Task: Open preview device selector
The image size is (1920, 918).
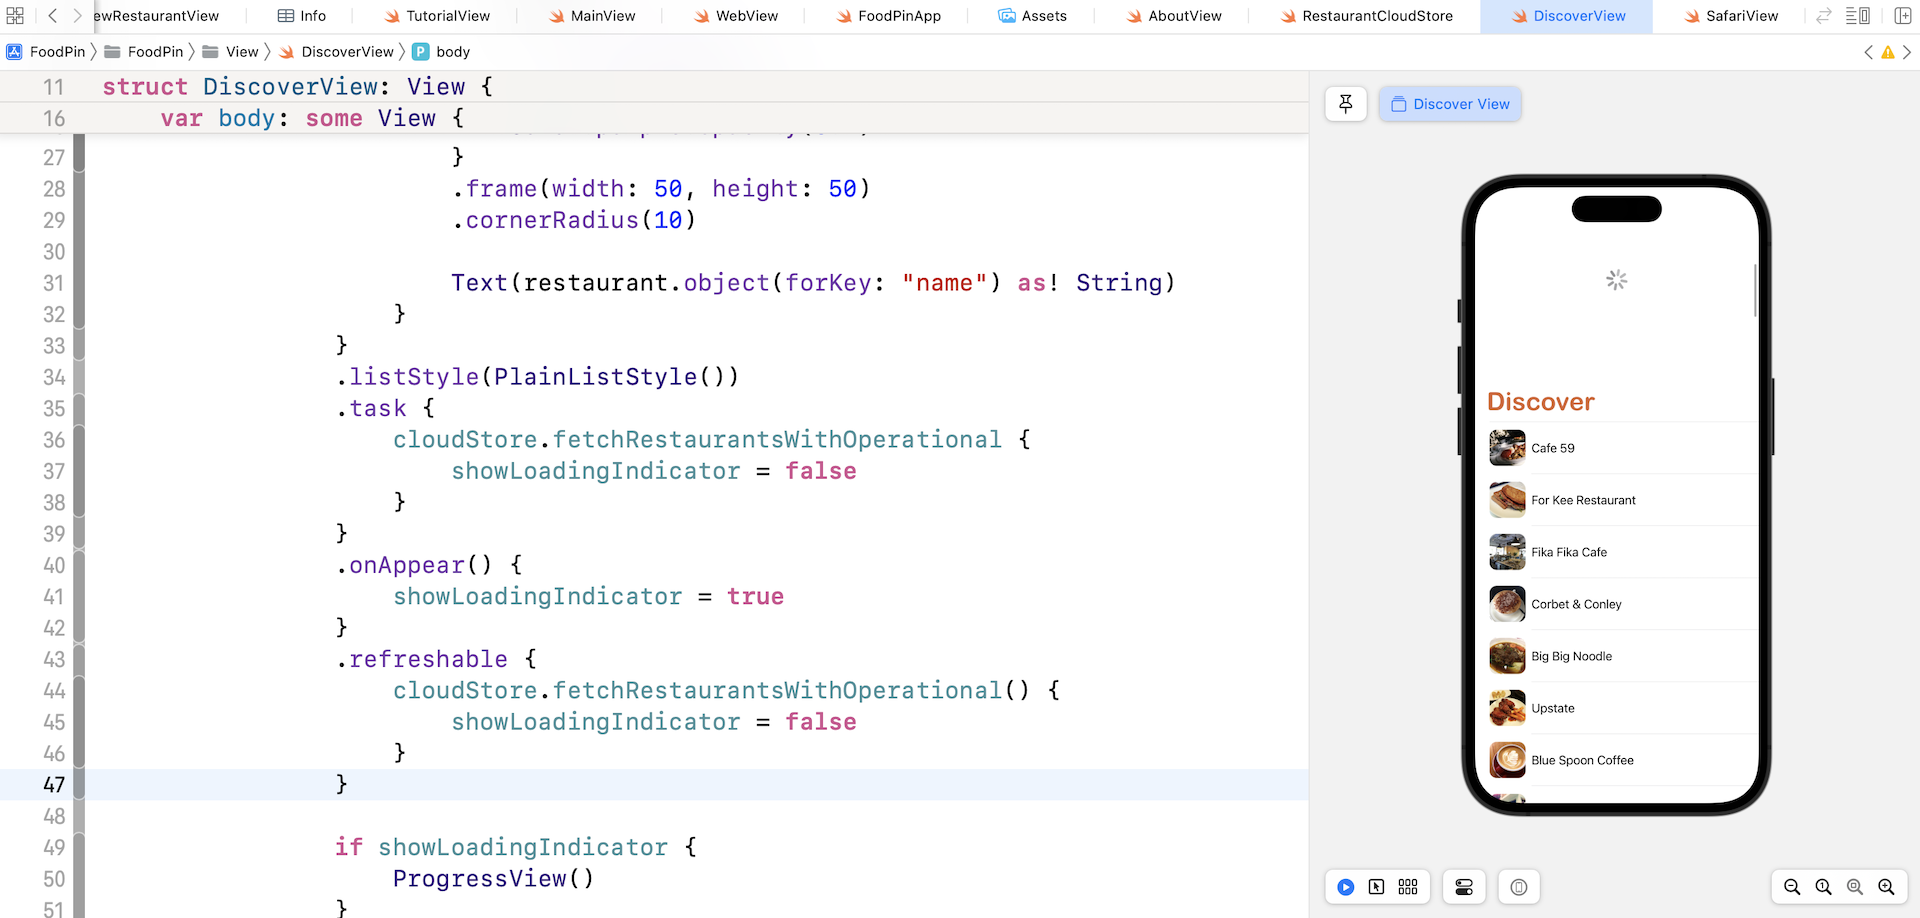Action: click(1519, 887)
